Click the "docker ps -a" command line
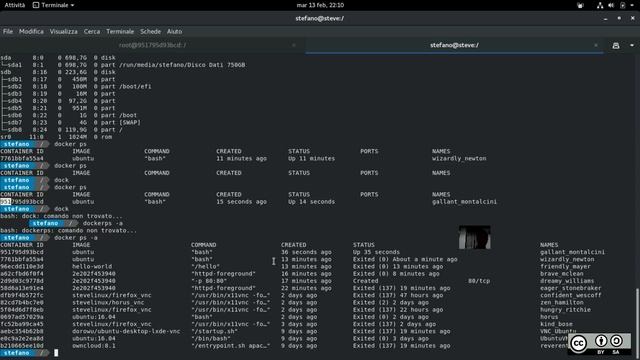This screenshot has width=640, height=360. 76,238
